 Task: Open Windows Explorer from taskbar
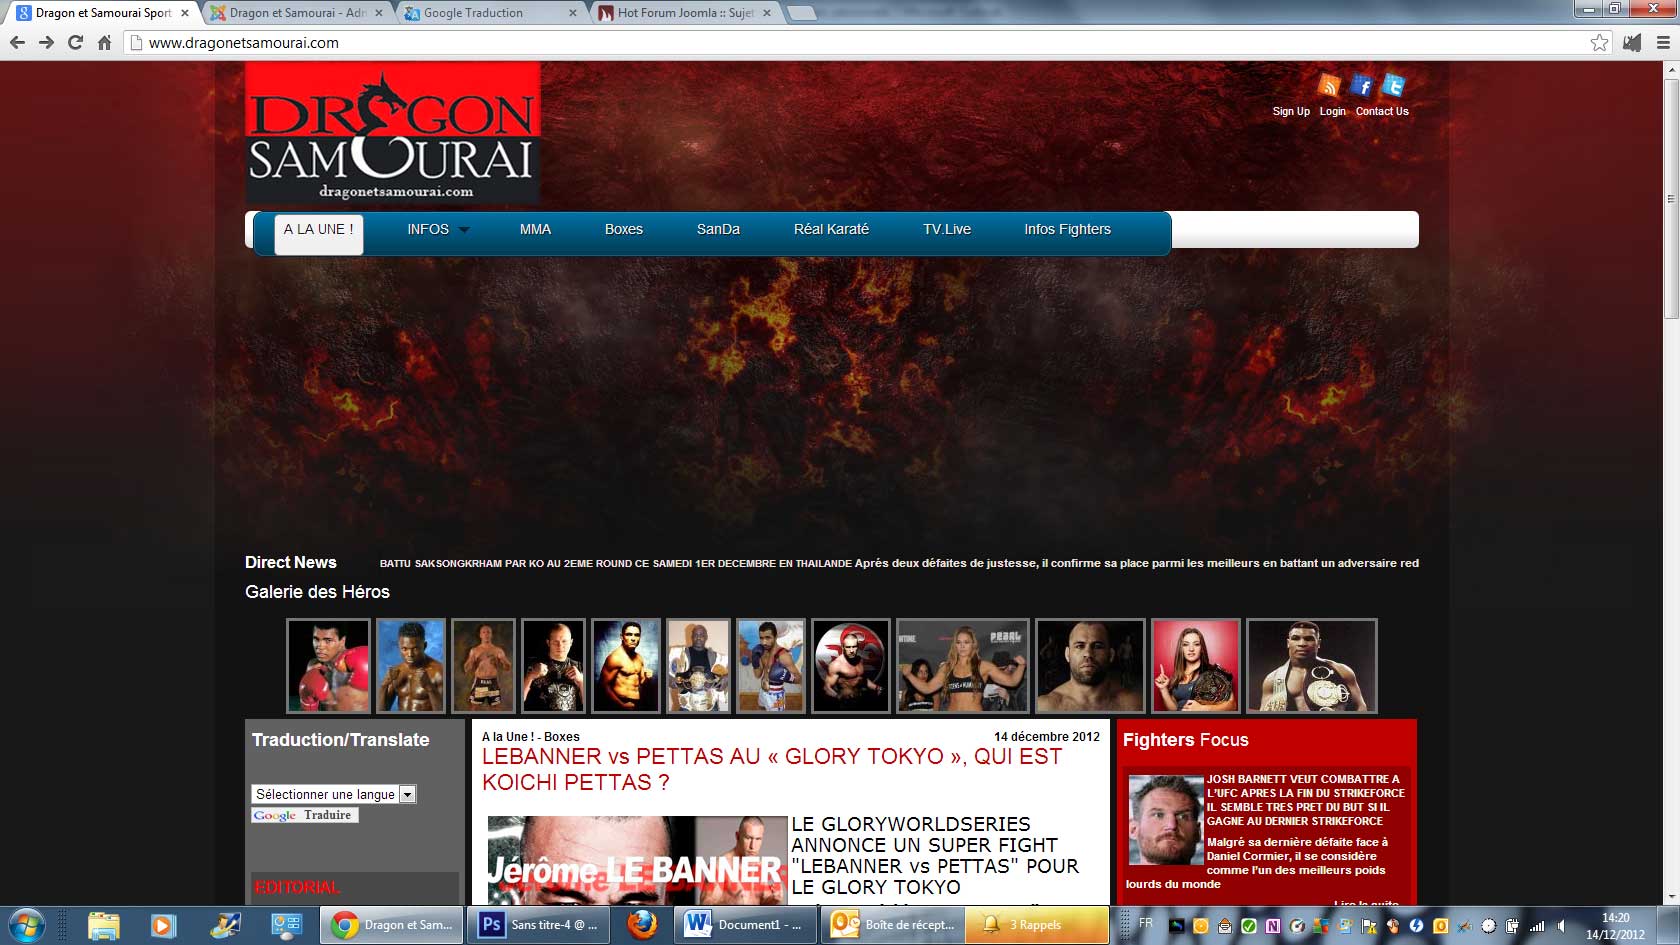103,925
